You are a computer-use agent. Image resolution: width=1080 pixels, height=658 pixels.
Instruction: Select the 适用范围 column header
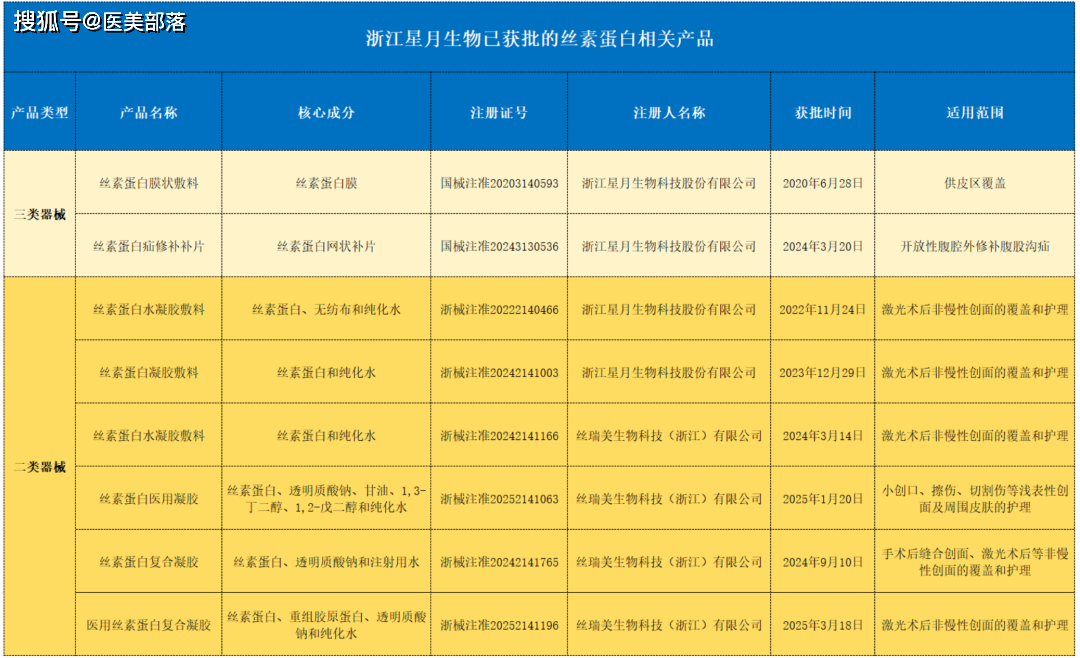975,112
